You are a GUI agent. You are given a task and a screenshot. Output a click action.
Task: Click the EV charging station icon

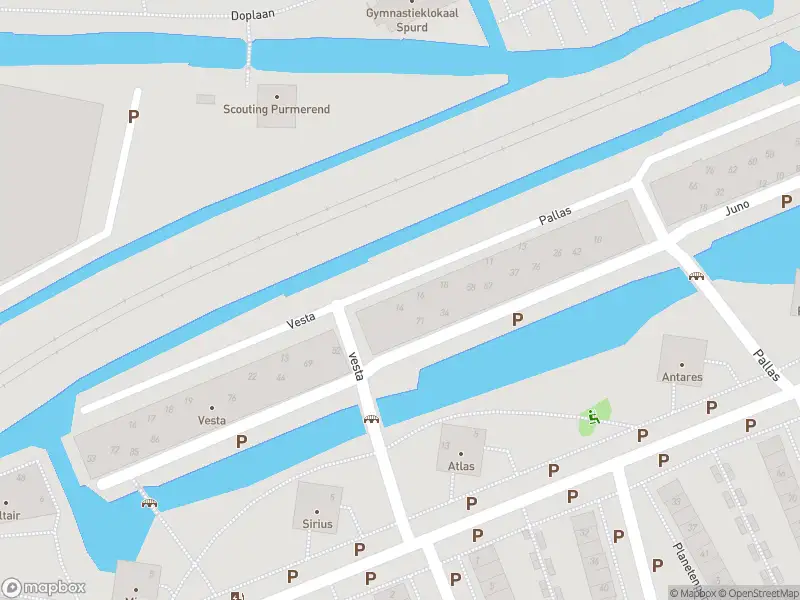coord(237,595)
